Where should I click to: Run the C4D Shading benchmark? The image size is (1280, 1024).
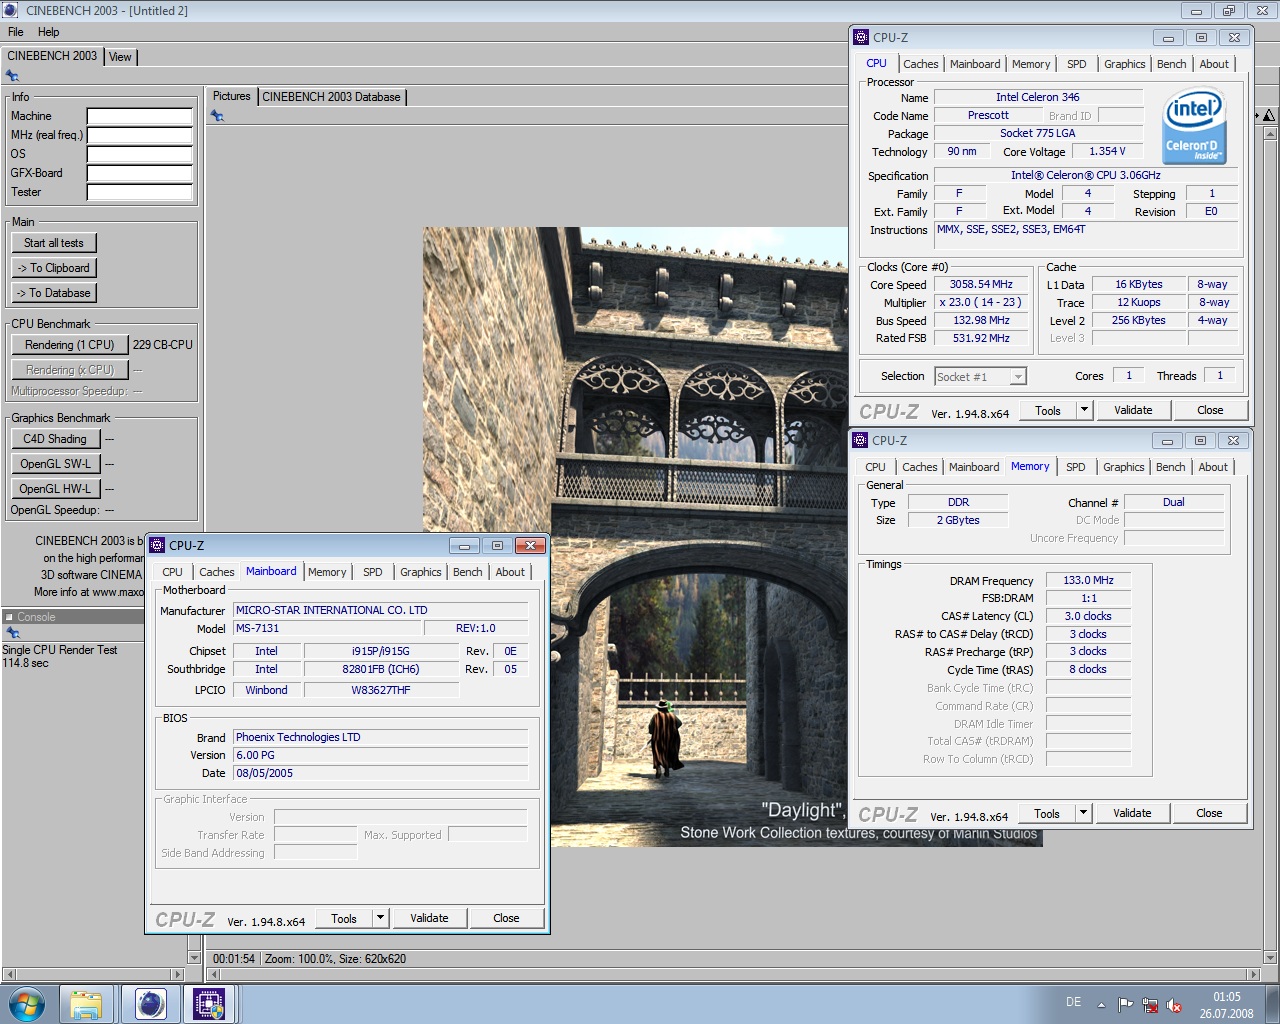click(x=55, y=439)
